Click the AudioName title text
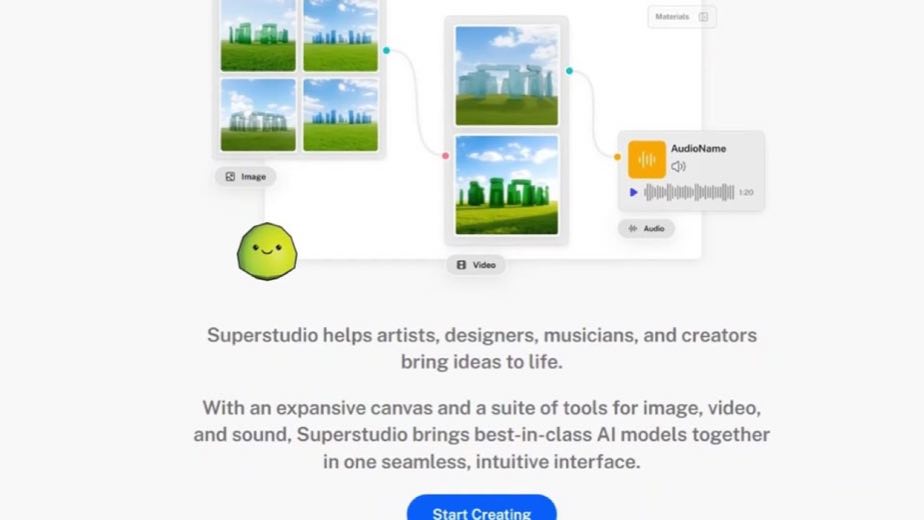This screenshot has width=924, height=520. point(698,149)
